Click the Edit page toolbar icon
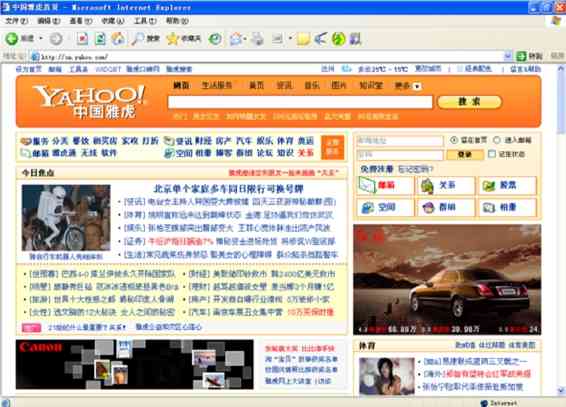This screenshot has height=407, width=566. 277,38
